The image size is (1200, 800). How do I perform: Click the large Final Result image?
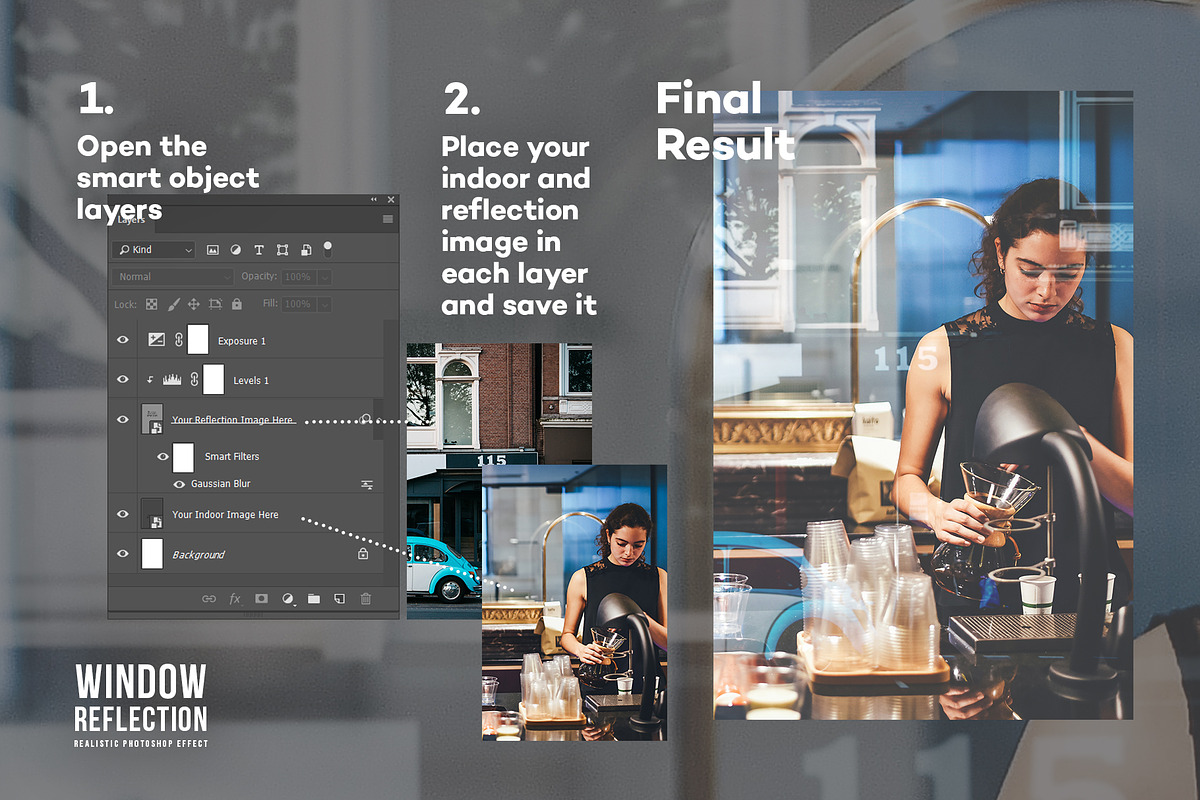click(x=923, y=405)
